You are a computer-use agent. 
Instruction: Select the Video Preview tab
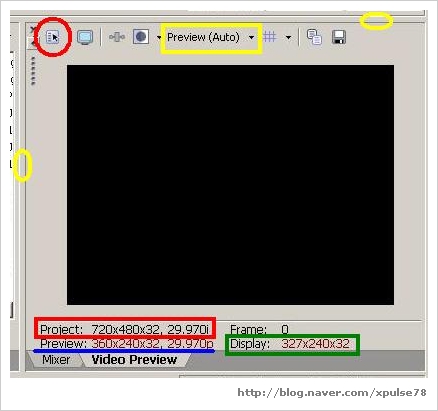(134, 360)
